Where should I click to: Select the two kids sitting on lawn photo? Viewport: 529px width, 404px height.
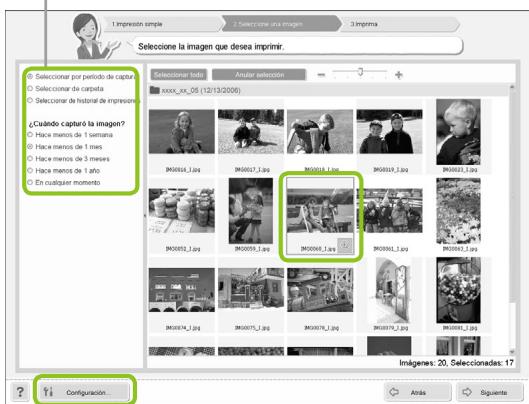(x=251, y=132)
